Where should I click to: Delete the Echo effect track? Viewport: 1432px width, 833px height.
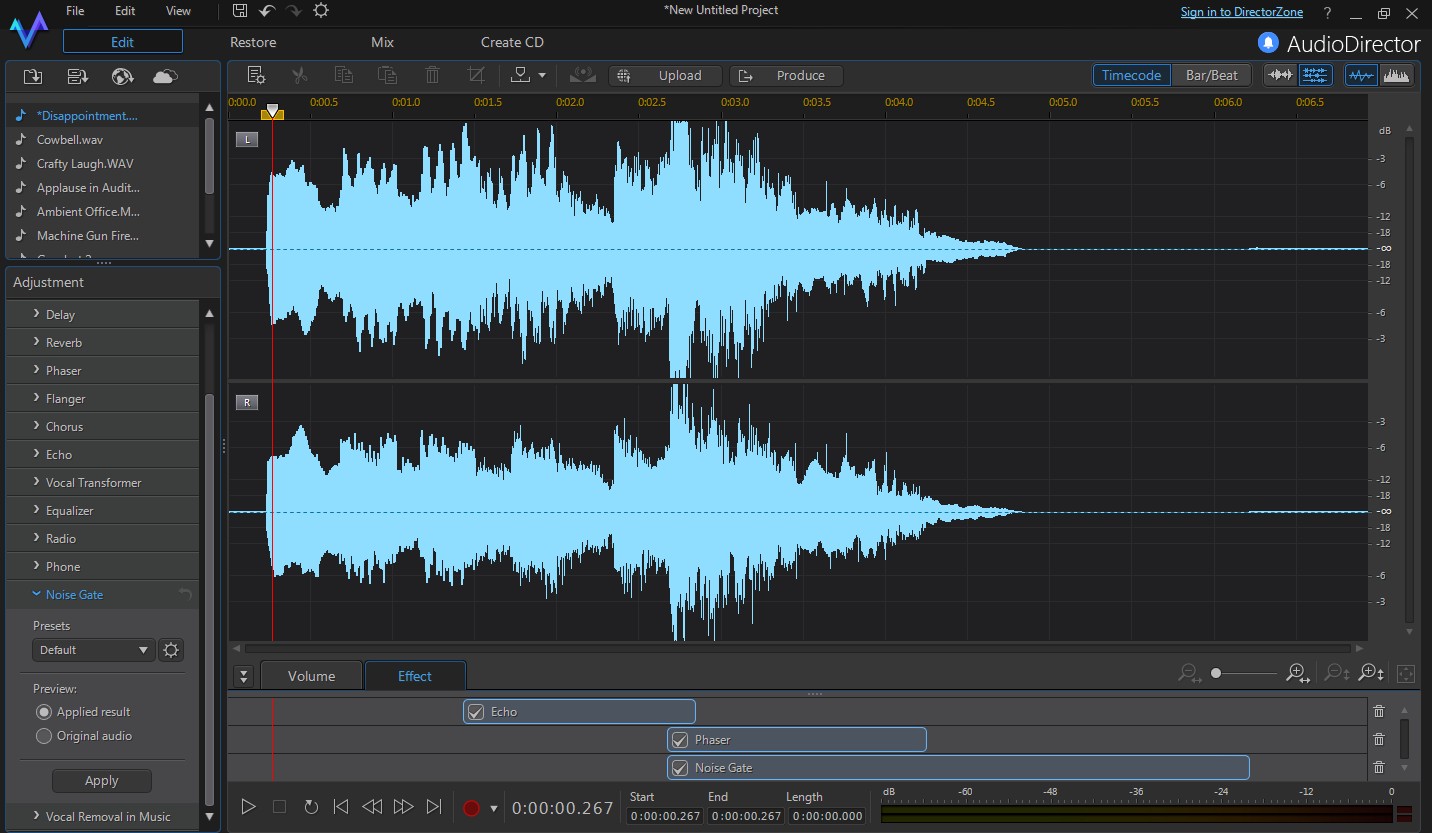(1379, 711)
